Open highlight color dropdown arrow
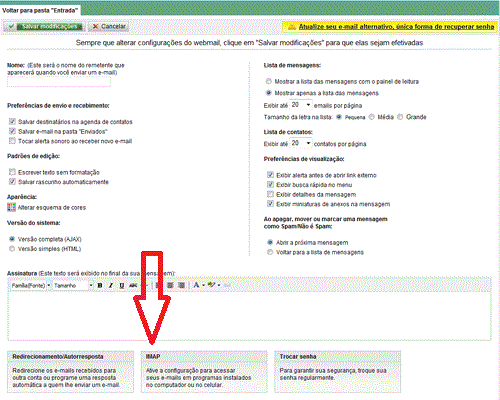The width and height of the screenshot is (500, 400). point(219,285)
